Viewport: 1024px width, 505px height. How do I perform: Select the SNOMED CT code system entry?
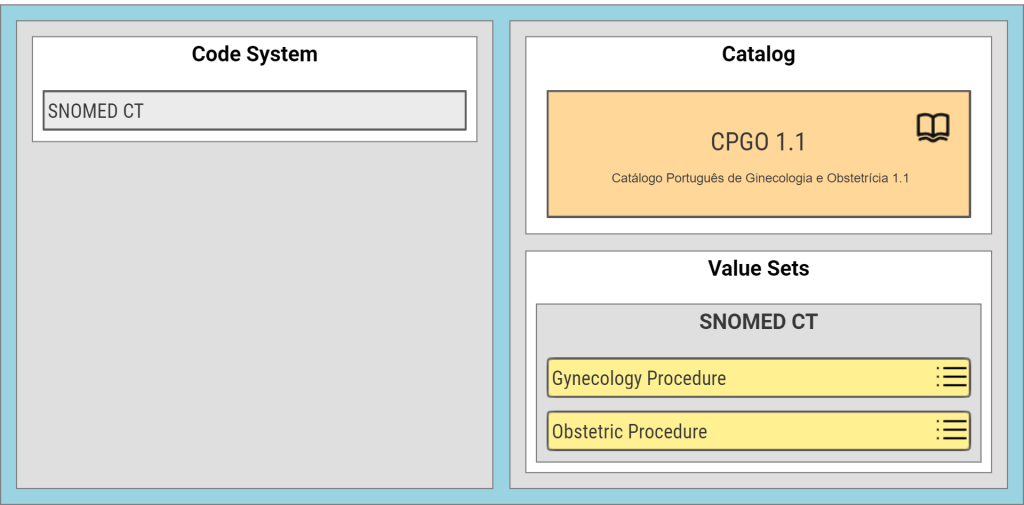coord(255,110)
